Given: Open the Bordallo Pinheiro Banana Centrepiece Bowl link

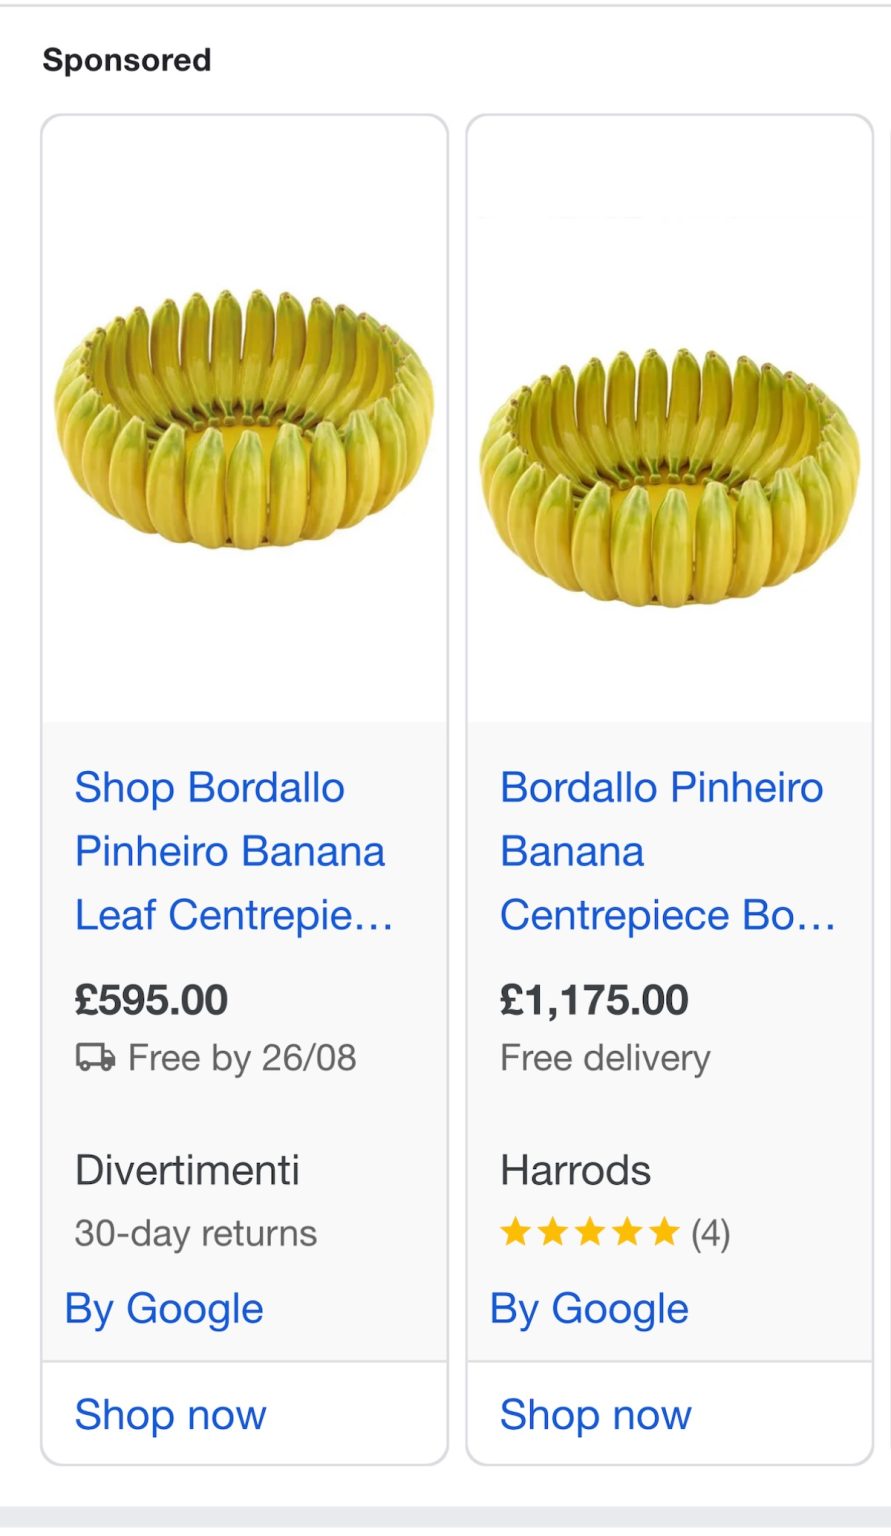Looking at the screenshot, I should 666,851.
